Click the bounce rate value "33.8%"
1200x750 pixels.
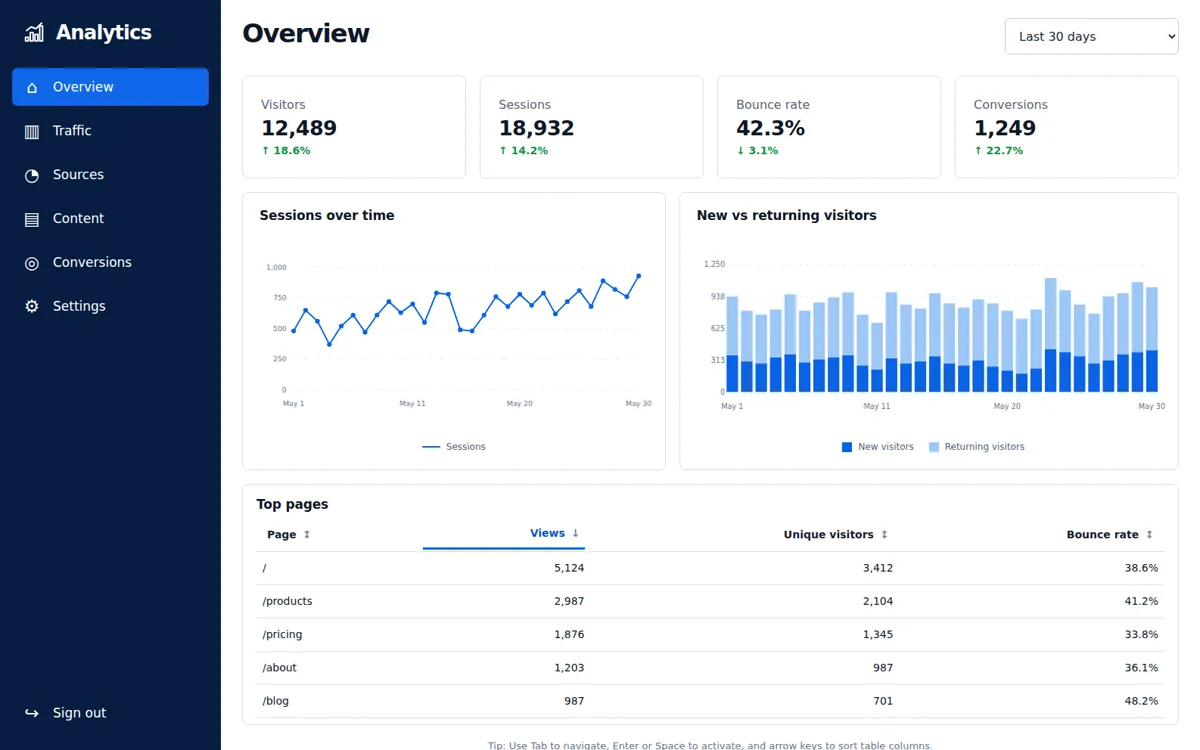[1141, 634]
